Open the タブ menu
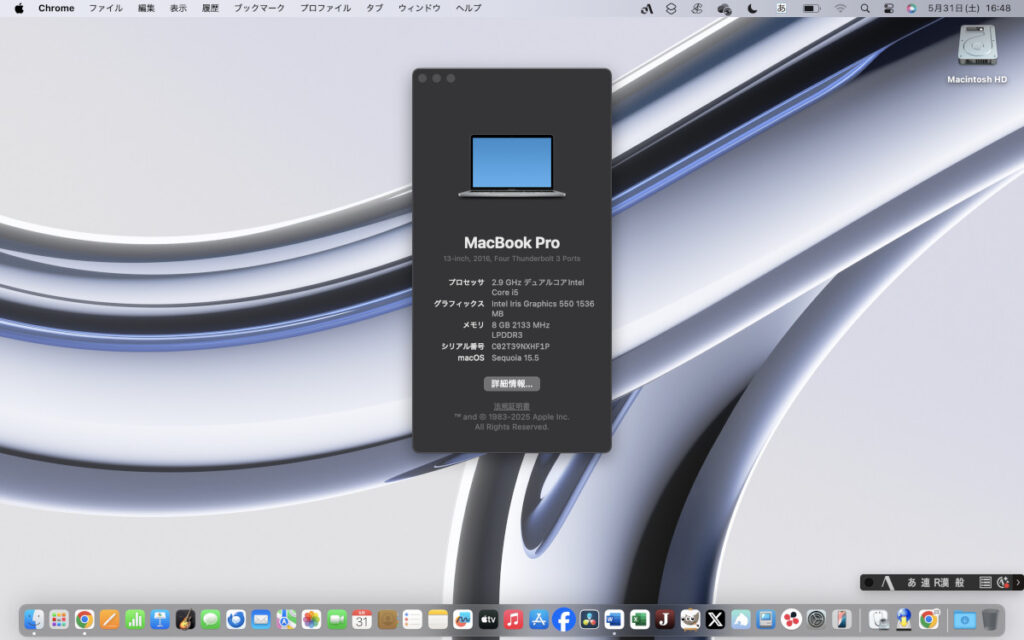The height and width of the screenshot is (640, 1024). pyautogui.click(x=374, y=8)
